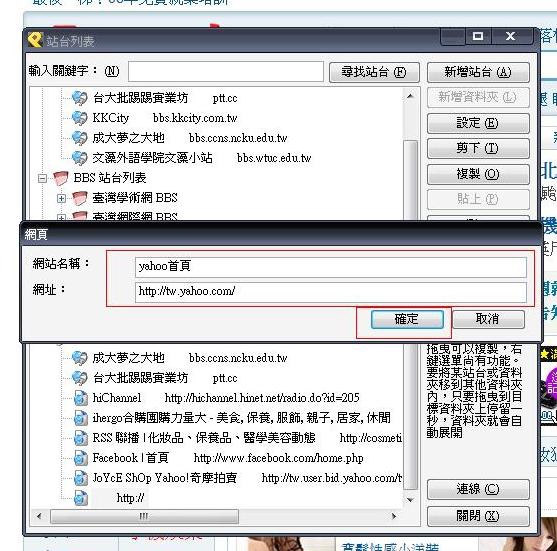
Task: Select the 臺灣學術網 BBS folder label
Action: point(135,198)
